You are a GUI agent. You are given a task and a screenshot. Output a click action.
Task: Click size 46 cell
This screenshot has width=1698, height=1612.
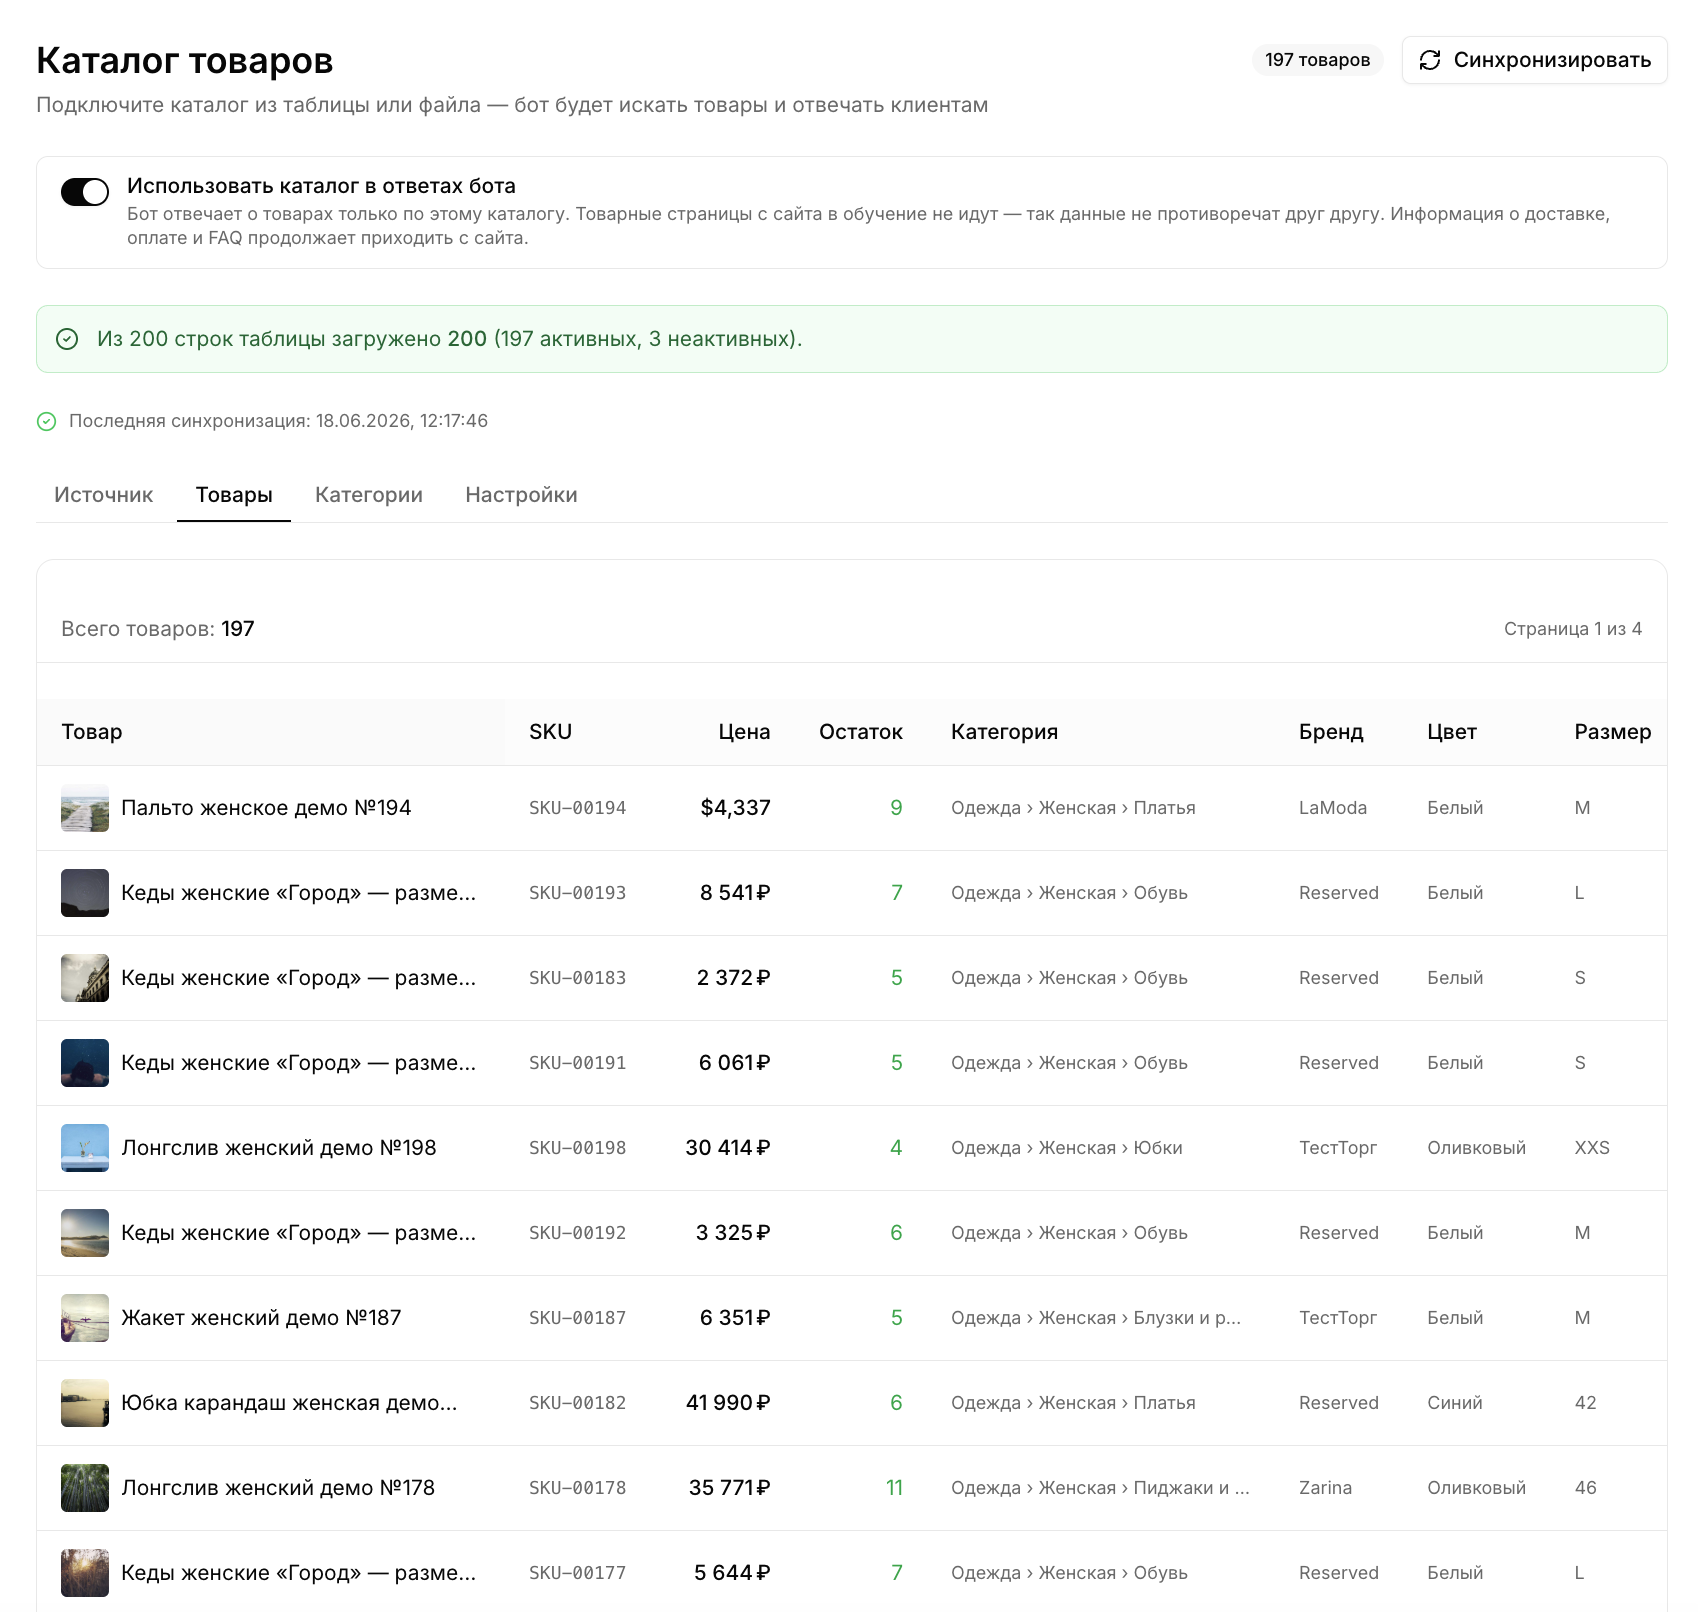(x=1585, y=1488)
